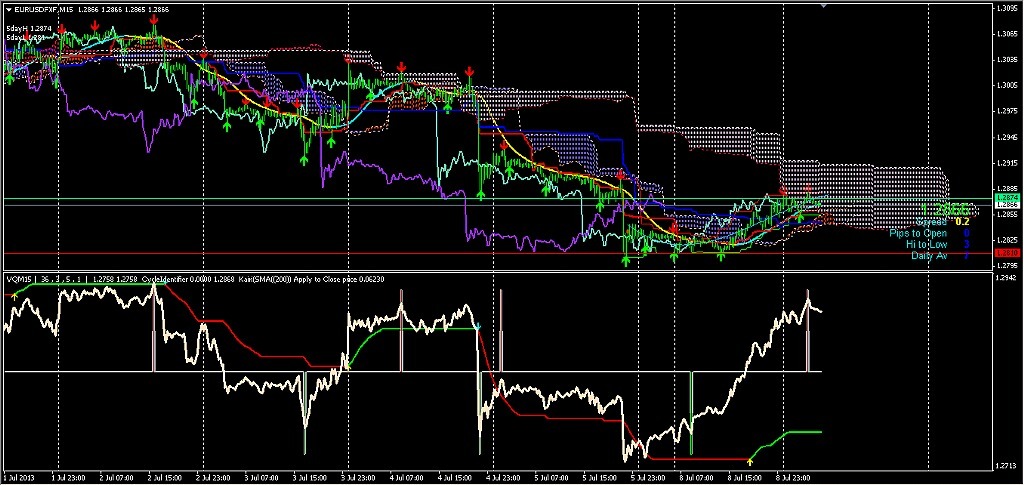Click the 8 Jul 23:00 time label

click(793, 478)
